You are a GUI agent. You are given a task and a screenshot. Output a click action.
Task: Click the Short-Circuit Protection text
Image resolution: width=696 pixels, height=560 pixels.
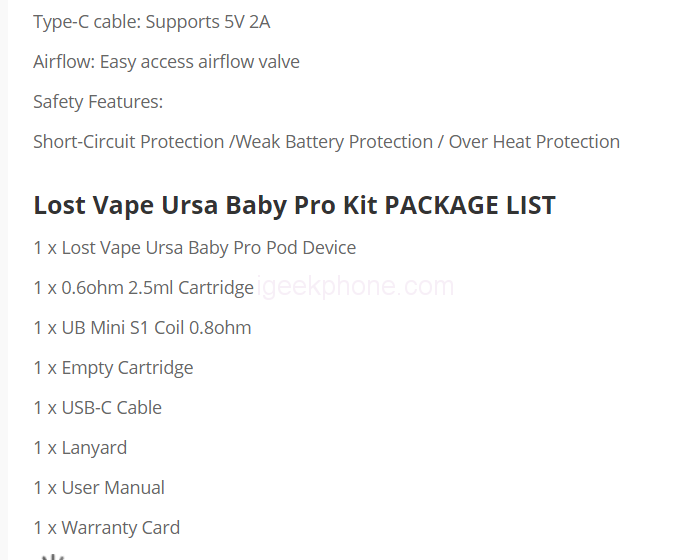128,141
